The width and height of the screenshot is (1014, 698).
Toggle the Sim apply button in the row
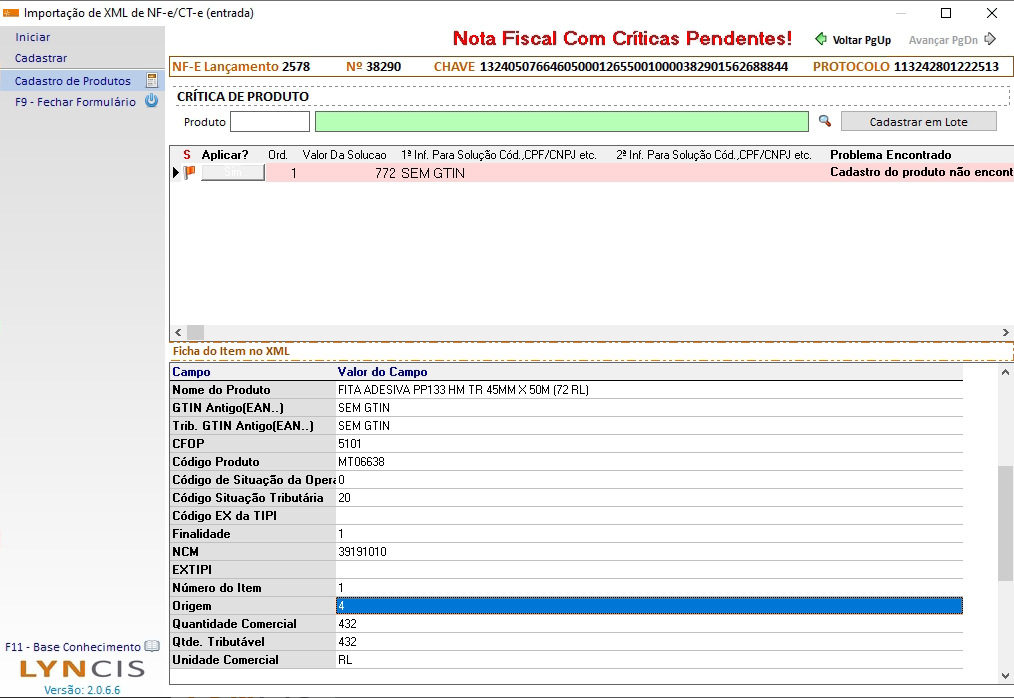point(232,173)
